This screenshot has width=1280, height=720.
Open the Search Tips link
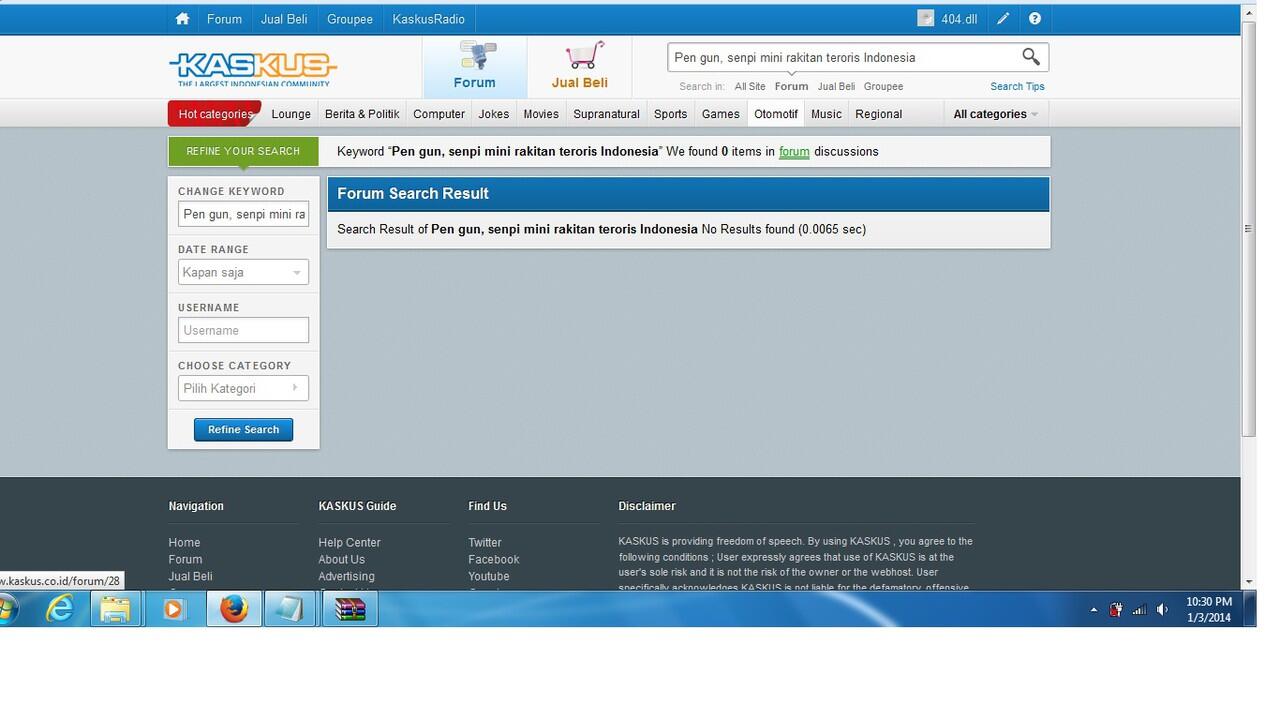click(x=1017, y=87)
